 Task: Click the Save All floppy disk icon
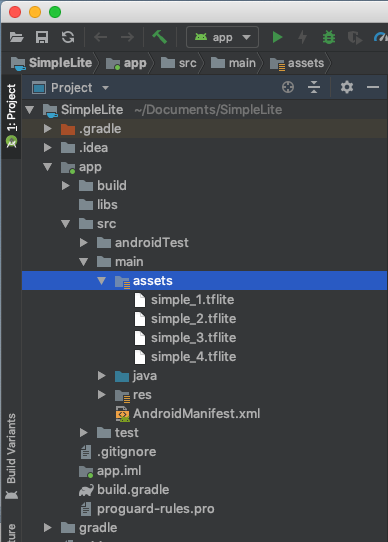click(42, 37)
